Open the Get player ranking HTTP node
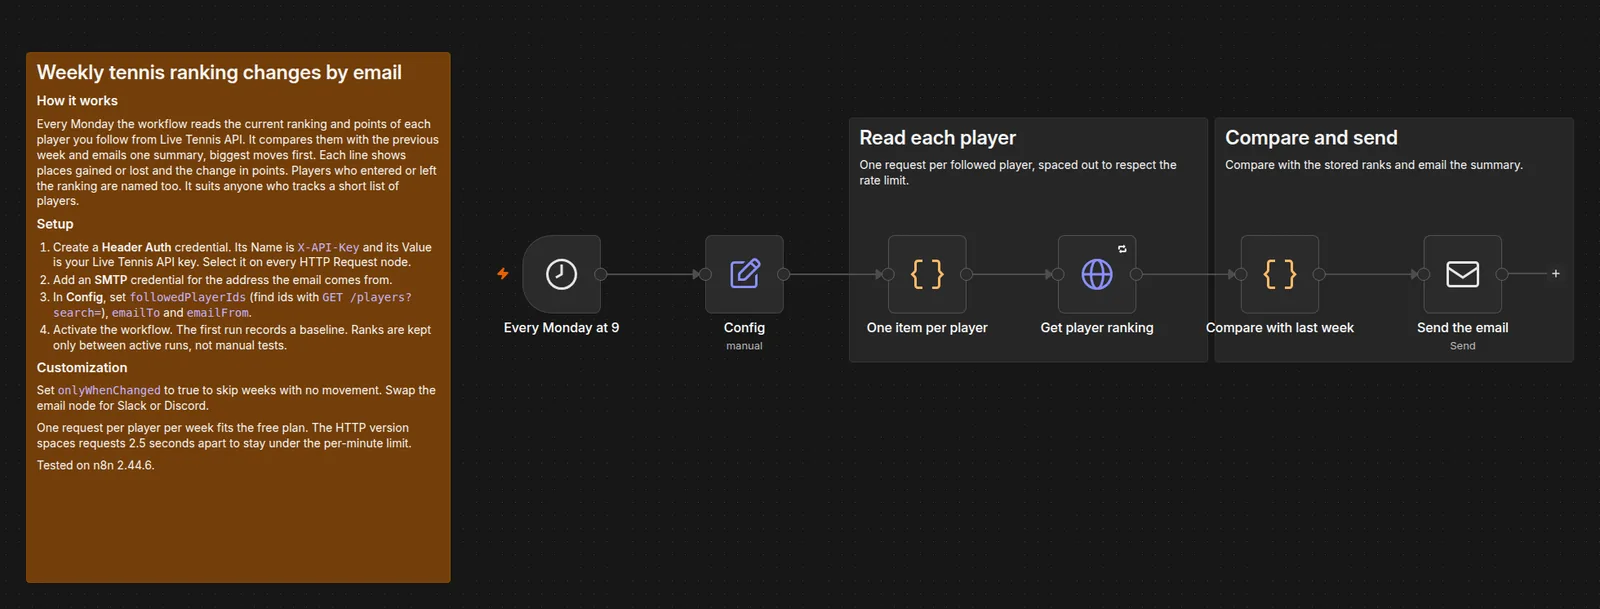The height and width of the screenshot is (609, 1600). pyautogui.click(x=1097, y=274)
